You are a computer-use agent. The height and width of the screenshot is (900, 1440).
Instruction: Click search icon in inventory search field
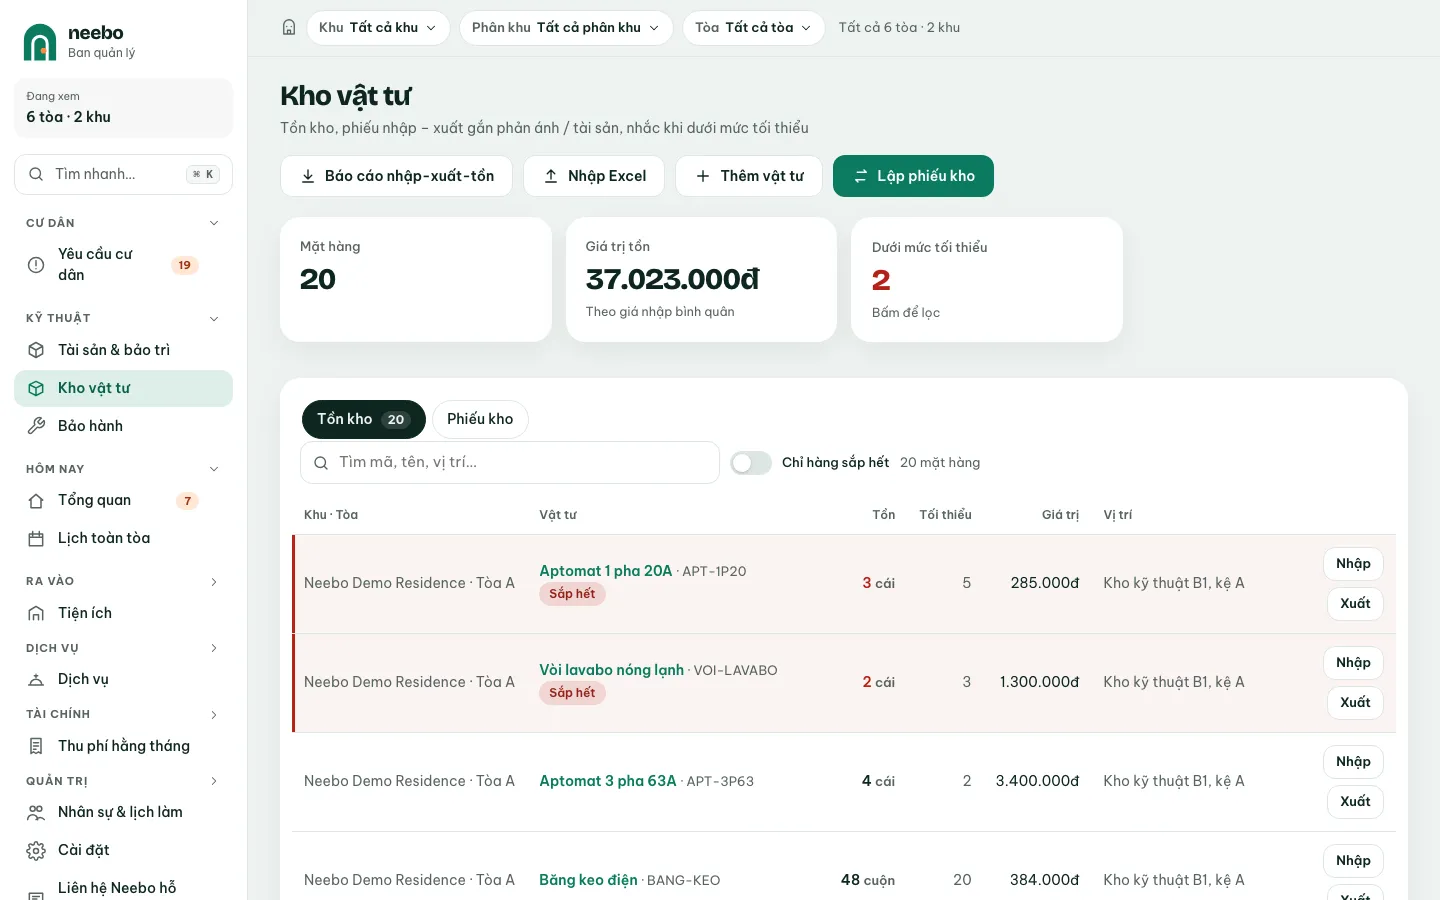point(321,463)
